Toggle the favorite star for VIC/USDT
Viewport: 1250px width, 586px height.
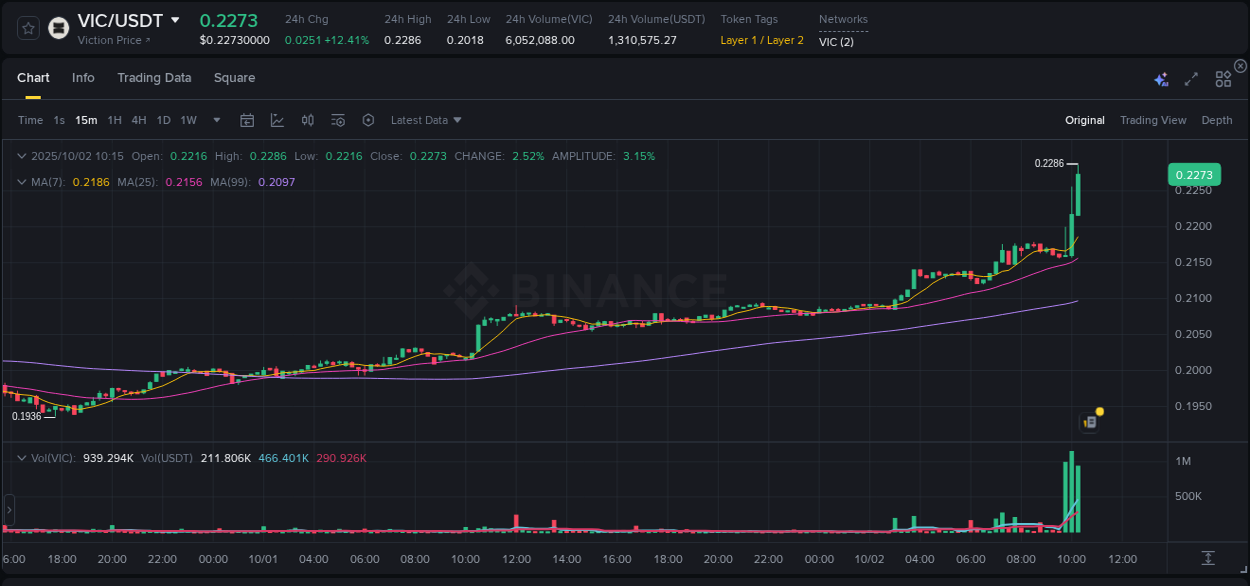[x=27, y=28]
